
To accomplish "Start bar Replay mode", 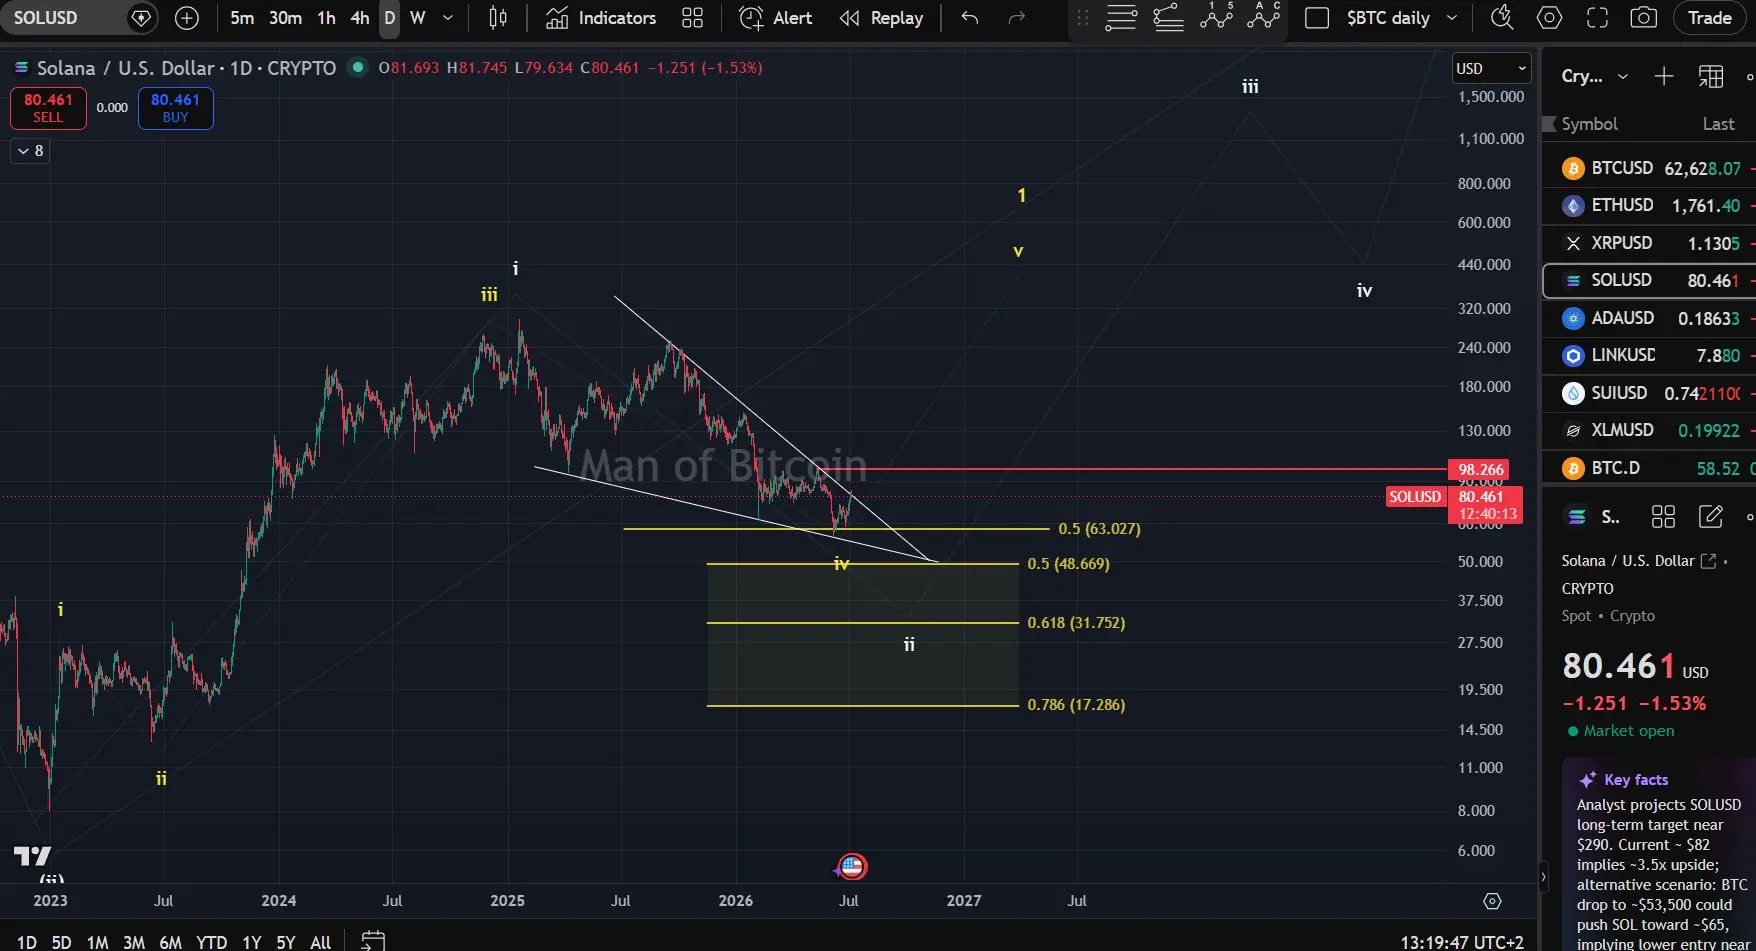I will (x=881, y=18).
